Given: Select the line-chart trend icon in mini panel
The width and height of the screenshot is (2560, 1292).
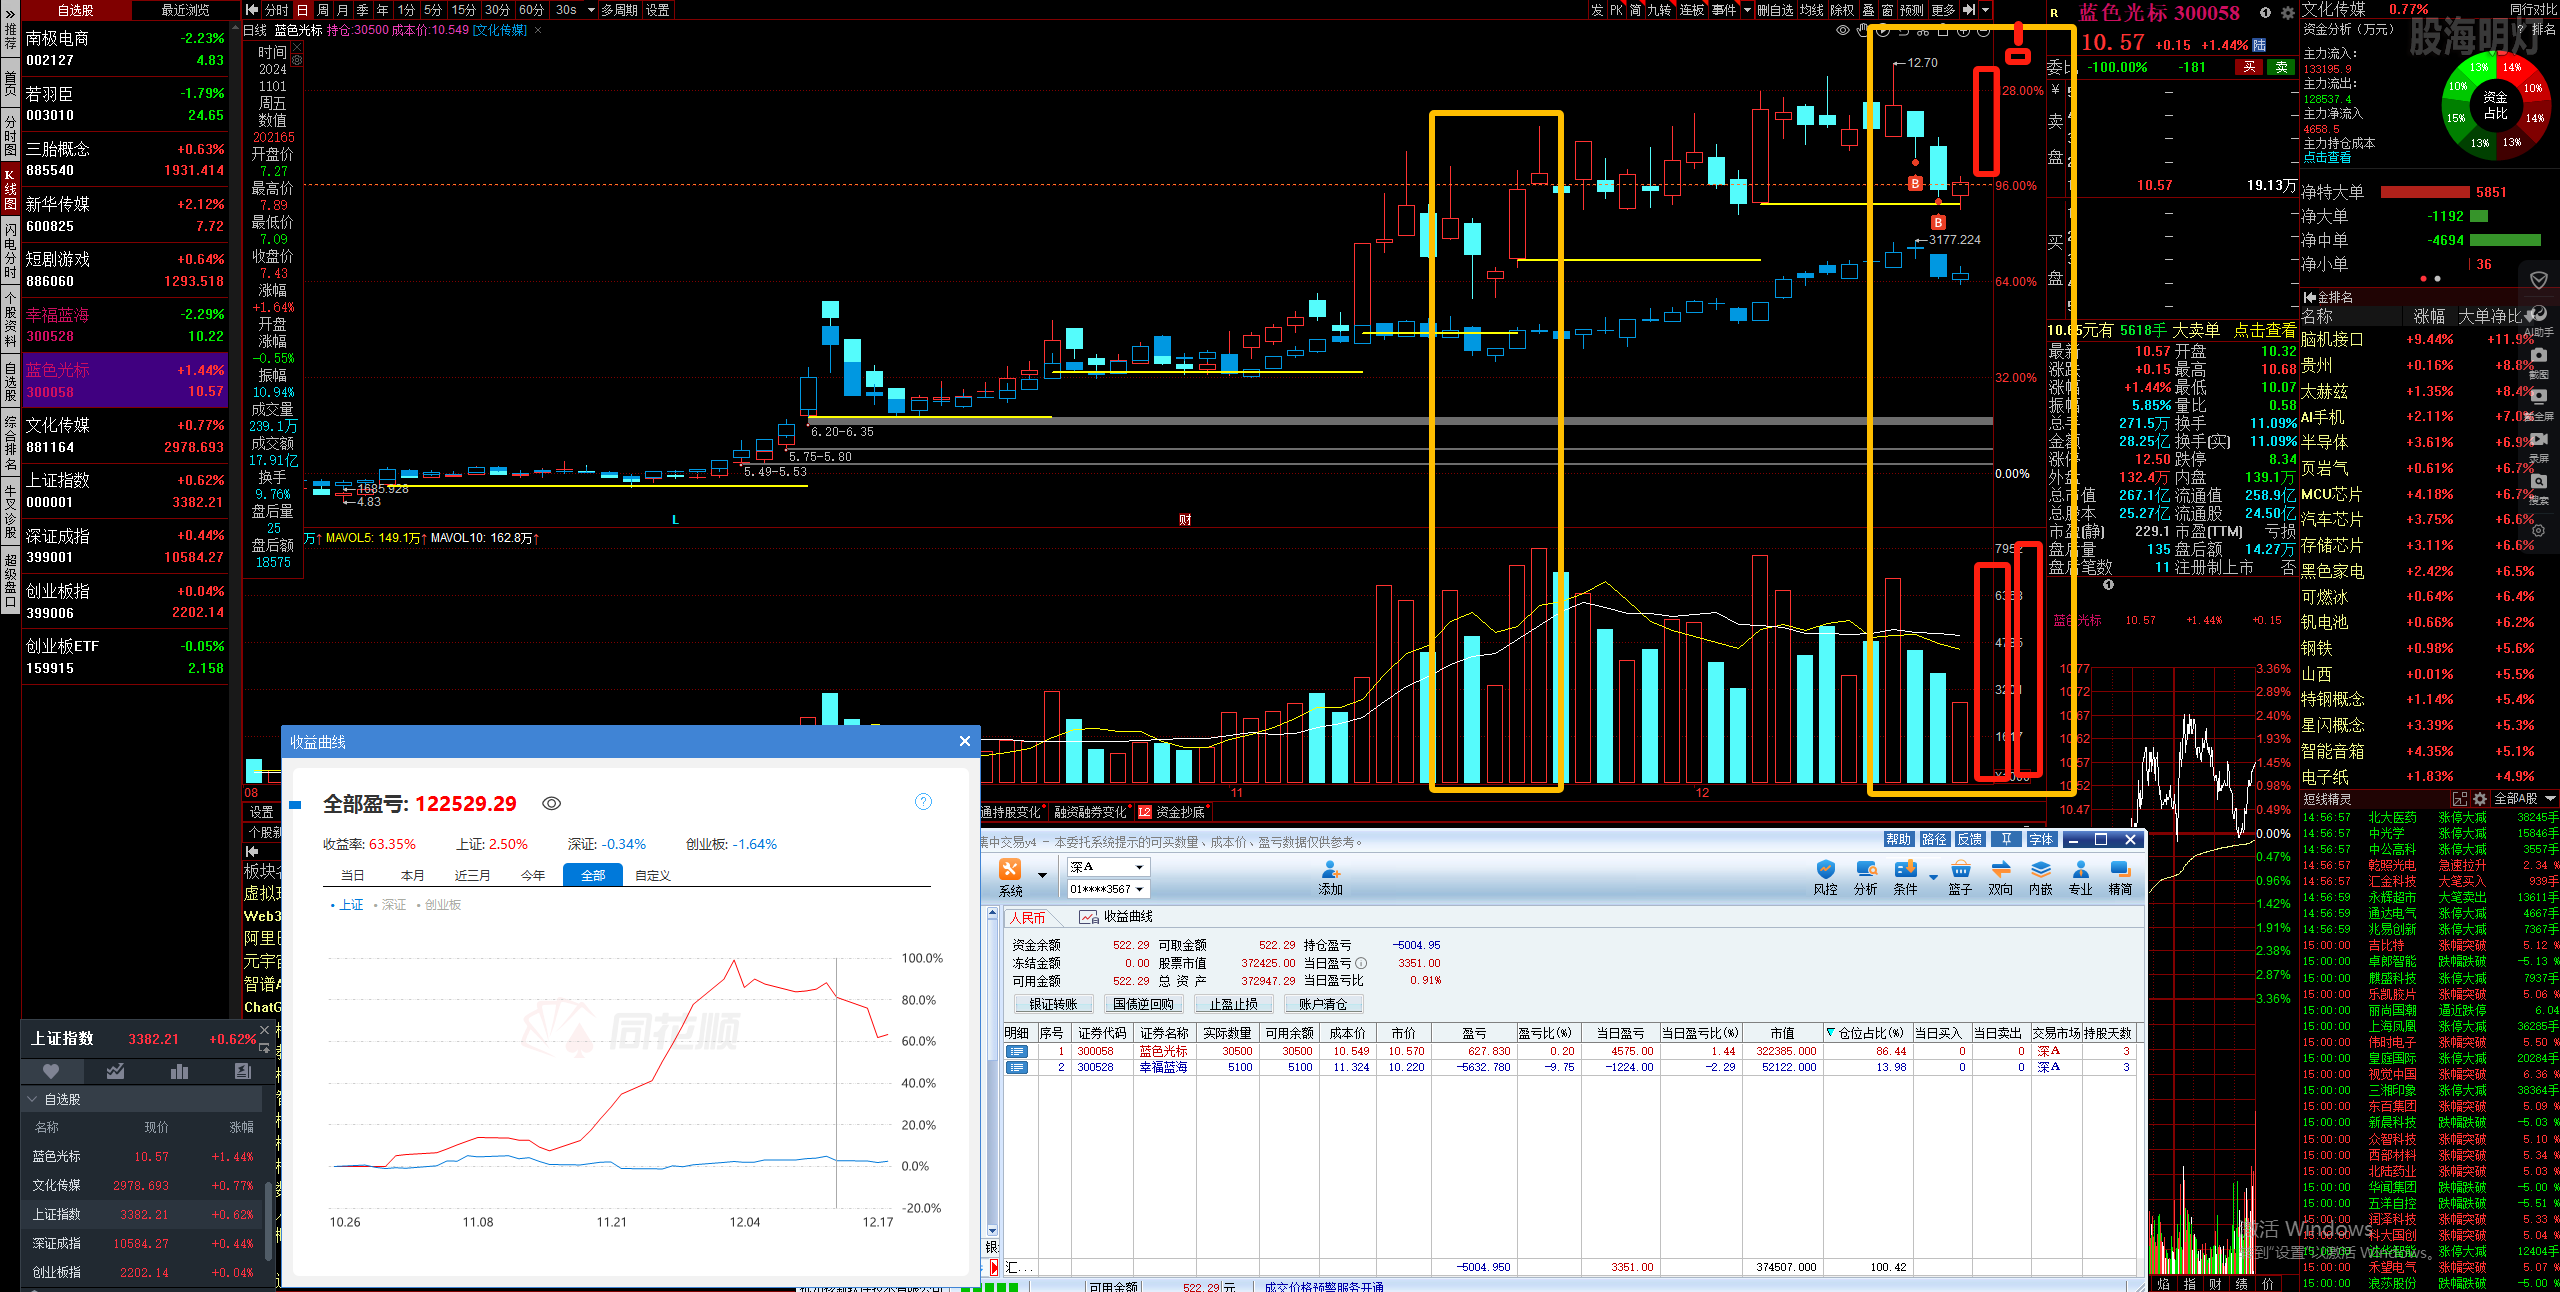Looking at the screenshot, I should tap(115, 1071).
